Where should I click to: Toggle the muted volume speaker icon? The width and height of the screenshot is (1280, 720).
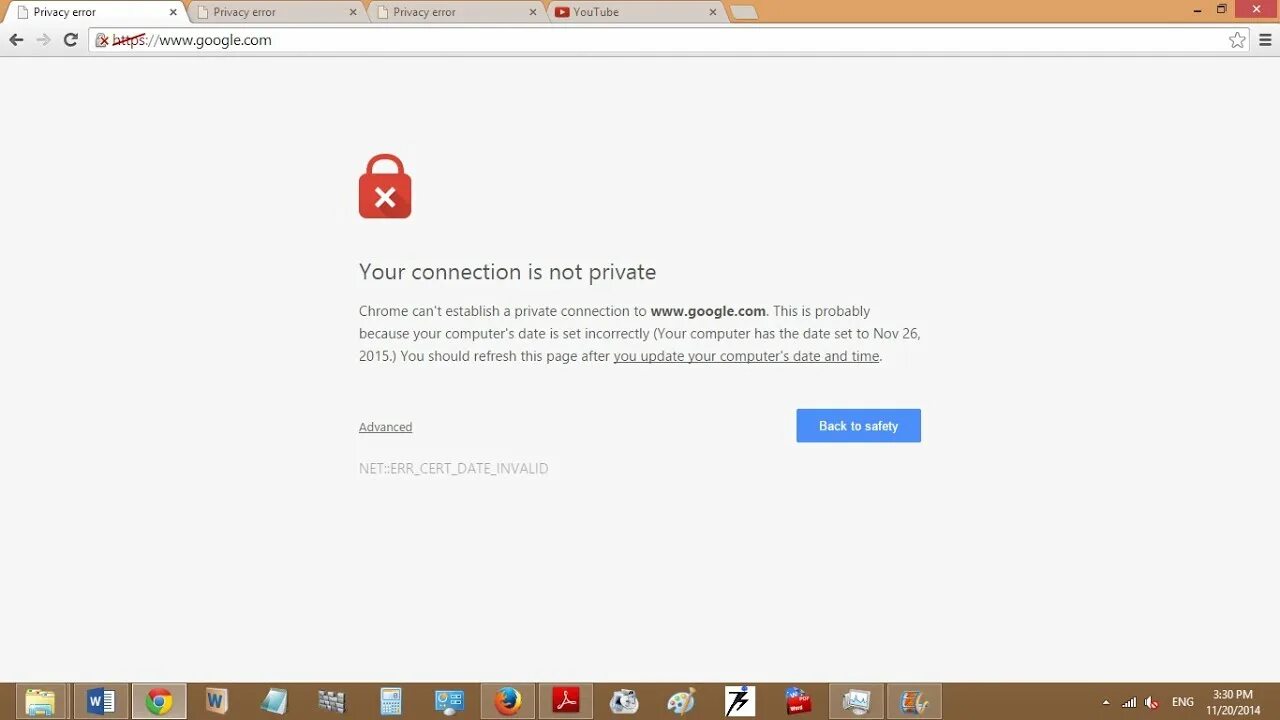1151,702
